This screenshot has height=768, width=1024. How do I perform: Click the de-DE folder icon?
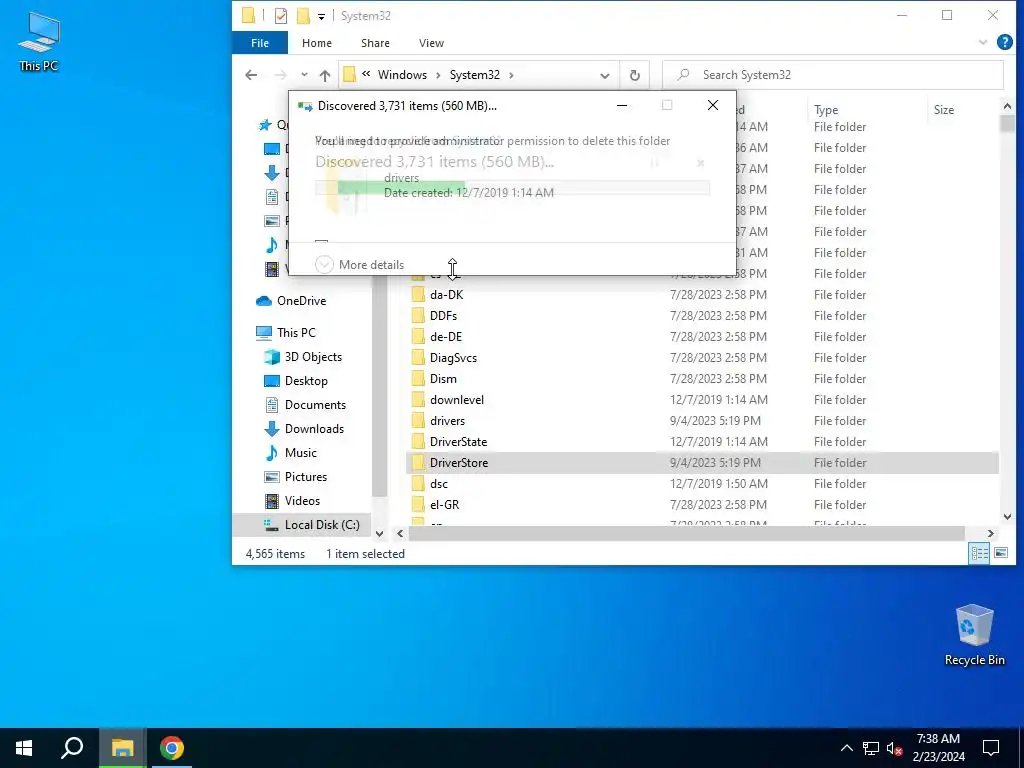pyautogui.click(x=418, y=336)
